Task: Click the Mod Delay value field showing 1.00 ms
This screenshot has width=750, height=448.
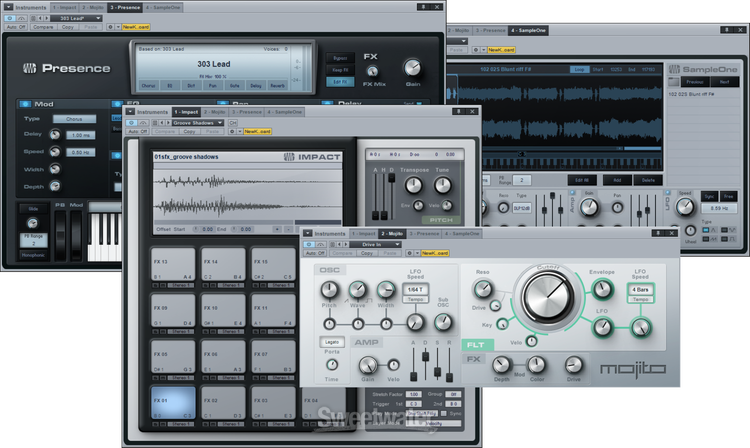Action: pos(81,134)
